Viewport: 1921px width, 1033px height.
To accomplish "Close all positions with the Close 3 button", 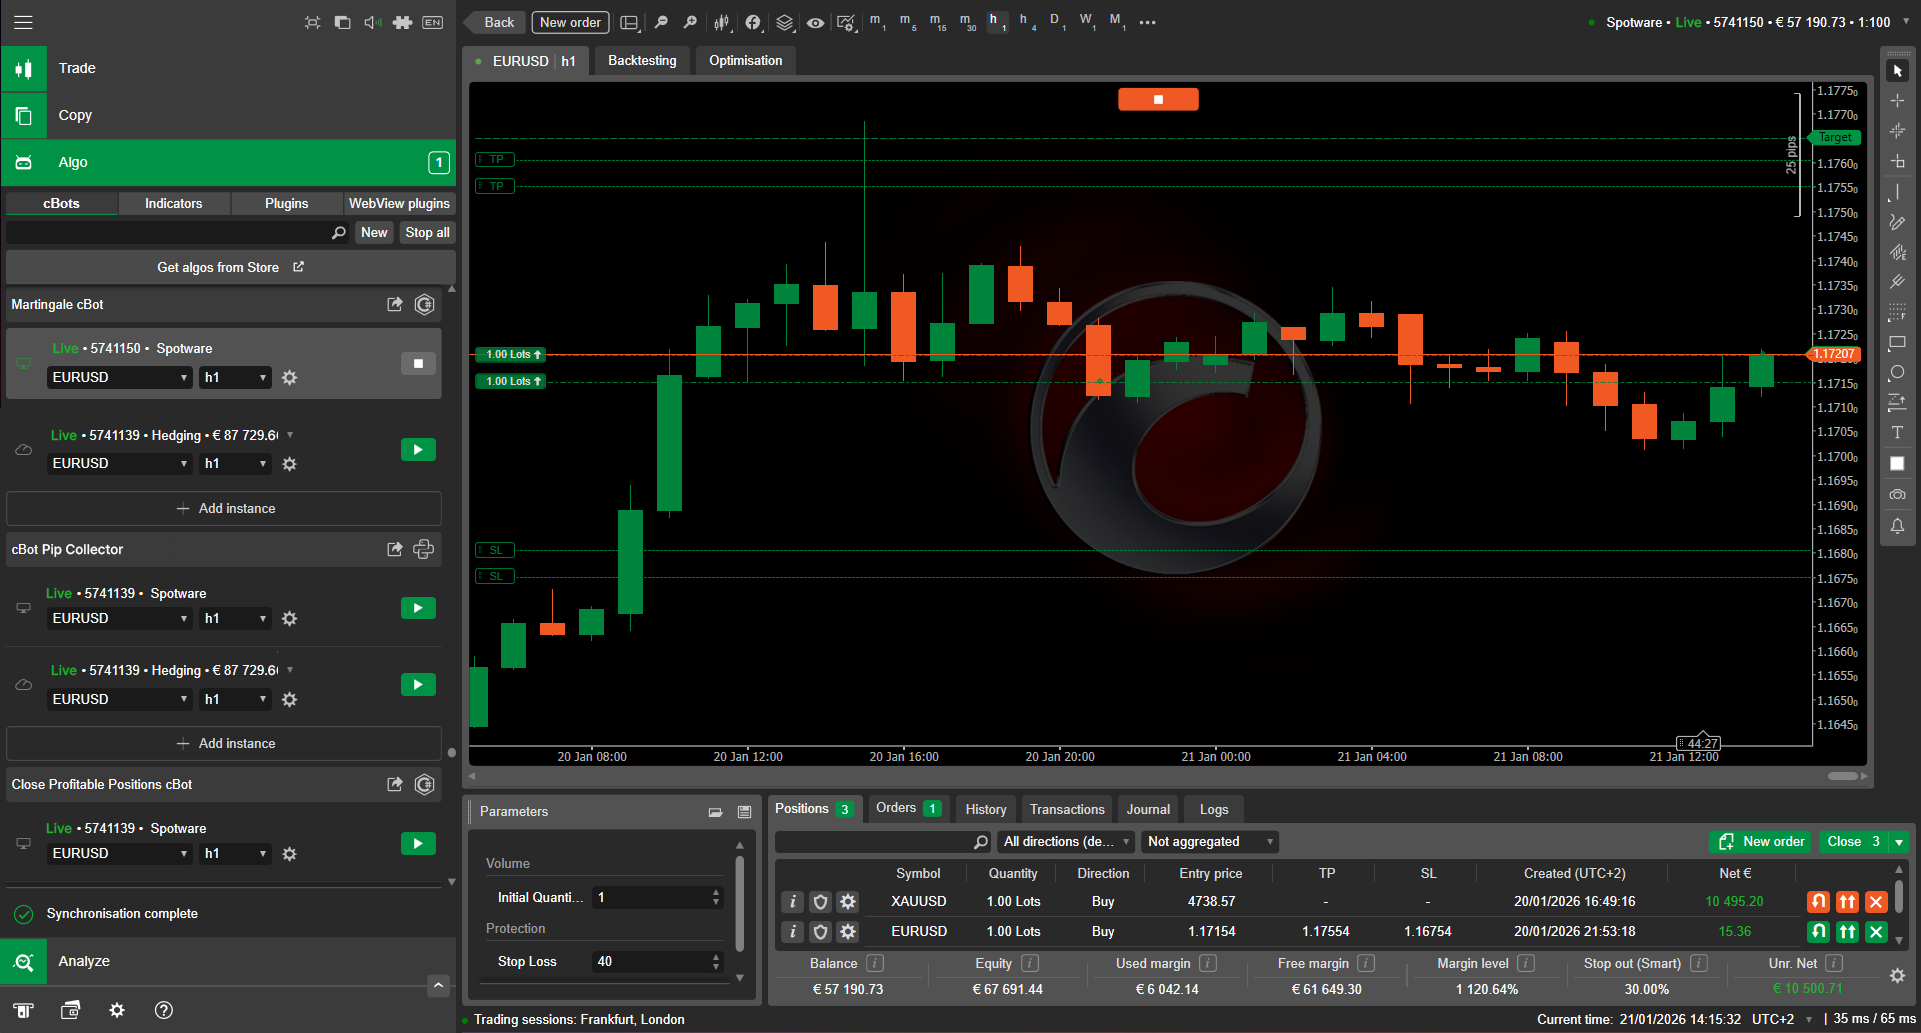I will tap(1849, 841).
